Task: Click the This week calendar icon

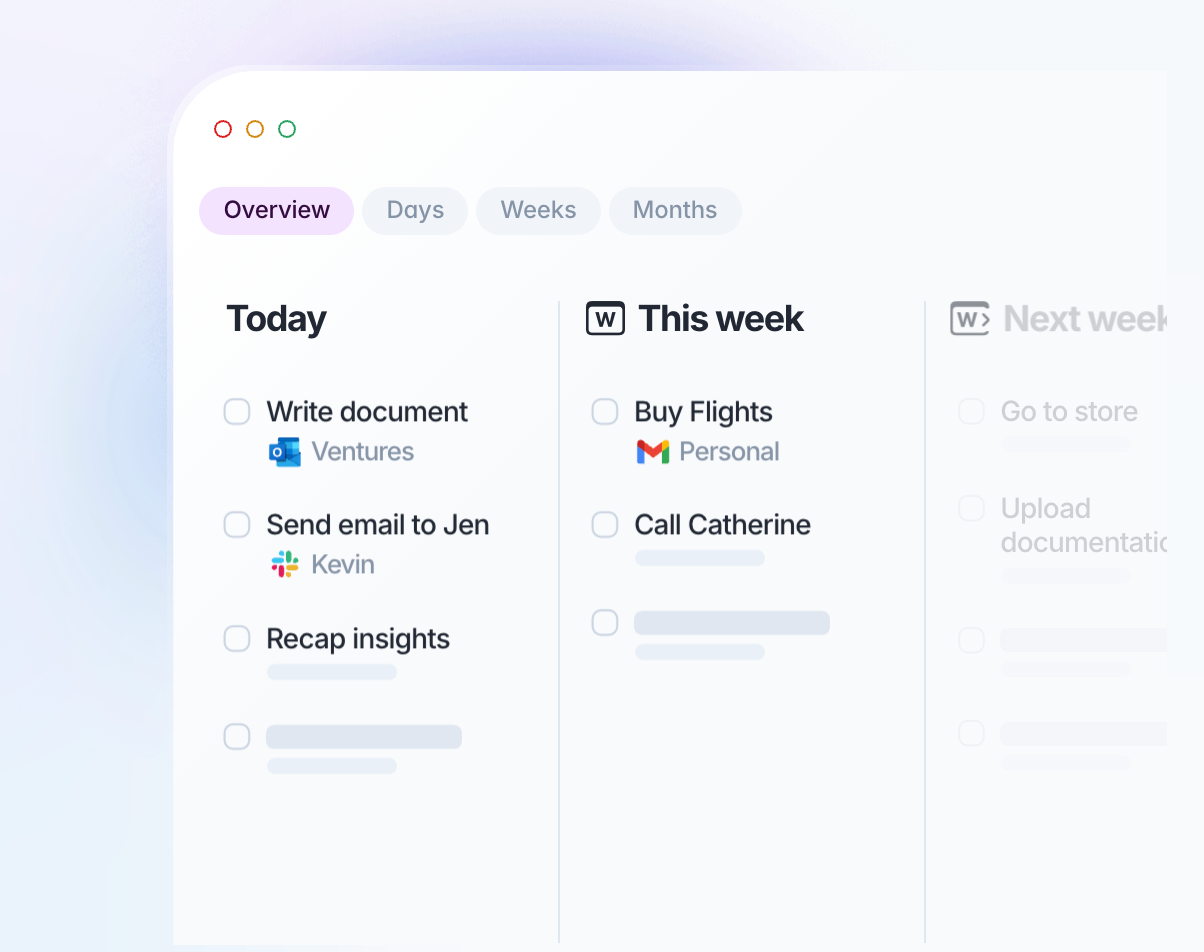Action: click(605, 319)
